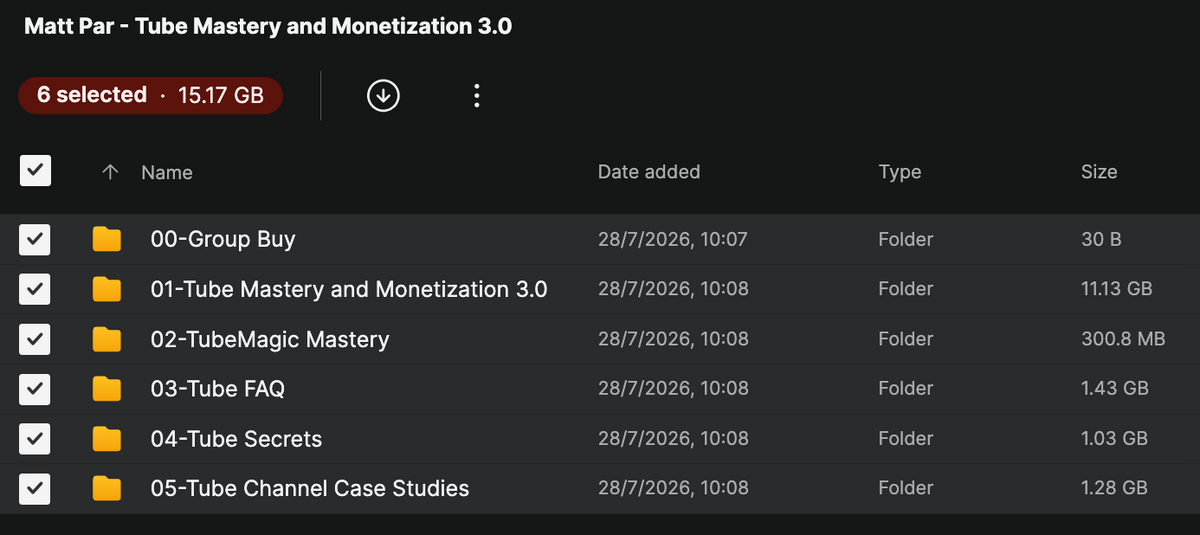This screenshot has width=1200, height=535.
Task: Click the 03-Tube FAQ folder icon
Action: (107, 389)
